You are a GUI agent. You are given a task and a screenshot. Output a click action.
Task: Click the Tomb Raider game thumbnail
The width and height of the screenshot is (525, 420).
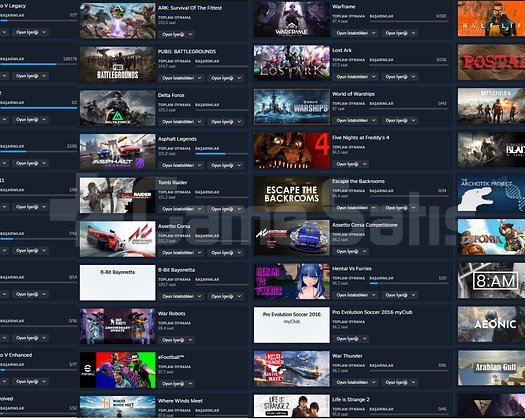(x=118, y=196)
